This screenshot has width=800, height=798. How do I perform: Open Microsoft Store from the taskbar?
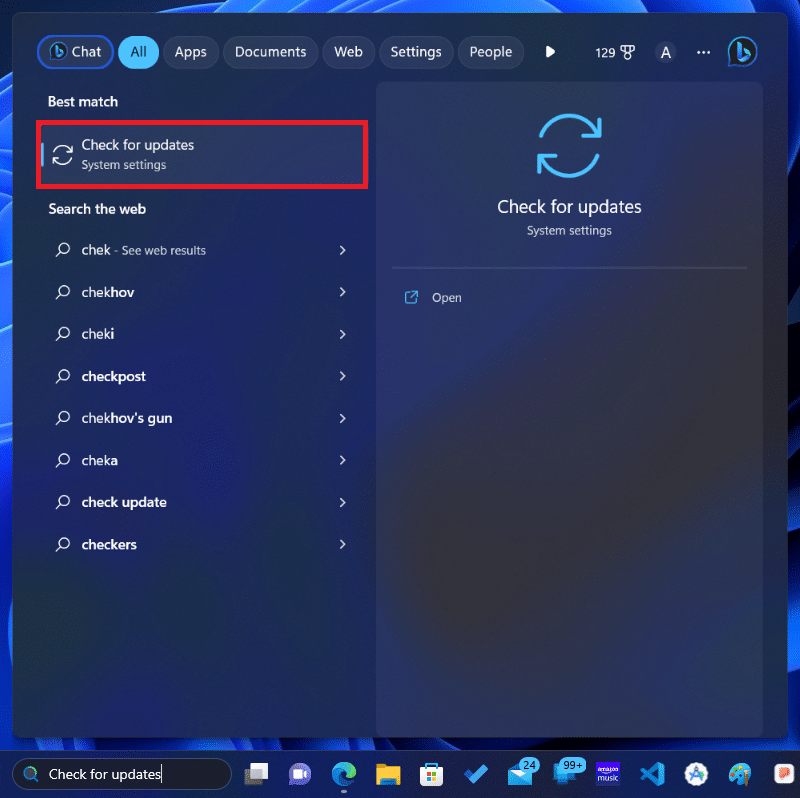[431, 774]
